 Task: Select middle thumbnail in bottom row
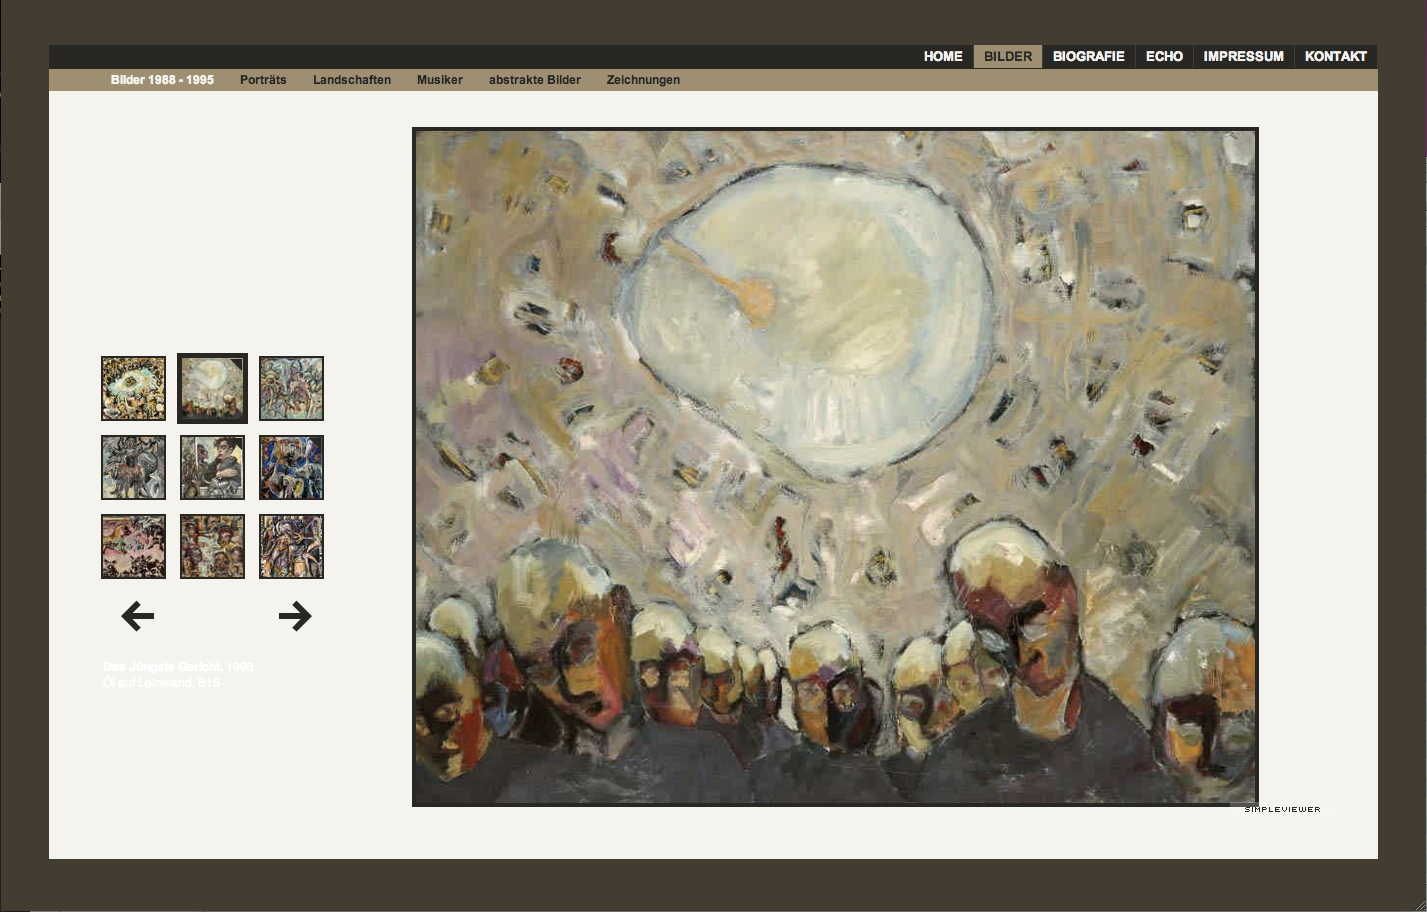[212, 546]
